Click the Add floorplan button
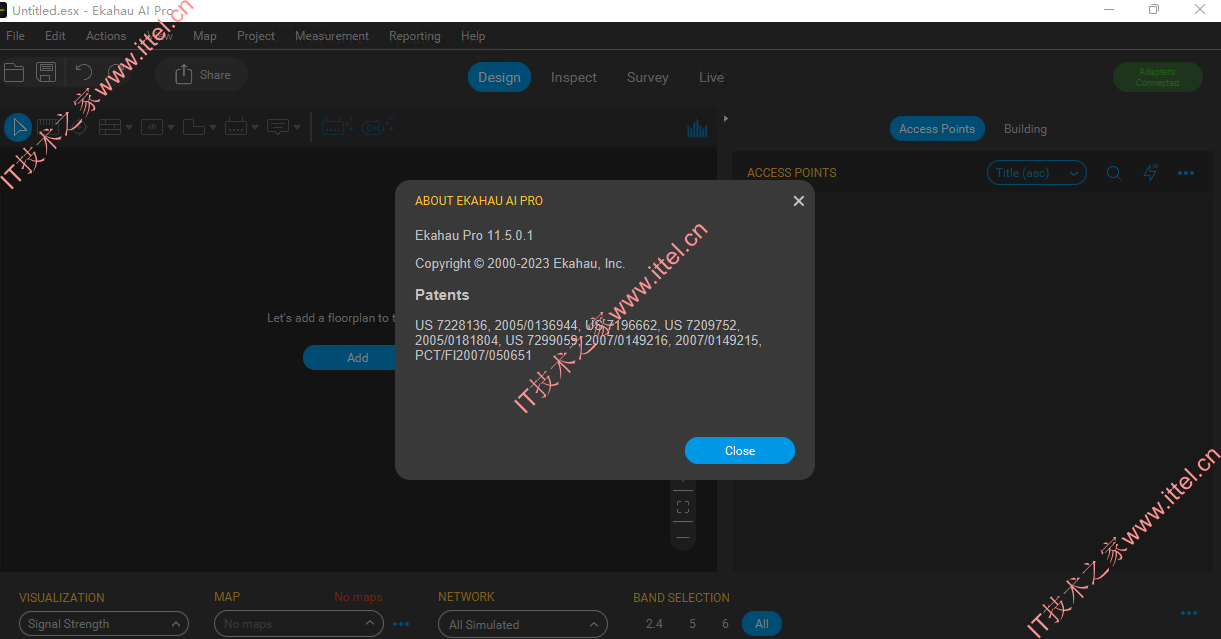Image resolution: width=1221 pixels, height=639 pixels. click(x=357, y=357)
